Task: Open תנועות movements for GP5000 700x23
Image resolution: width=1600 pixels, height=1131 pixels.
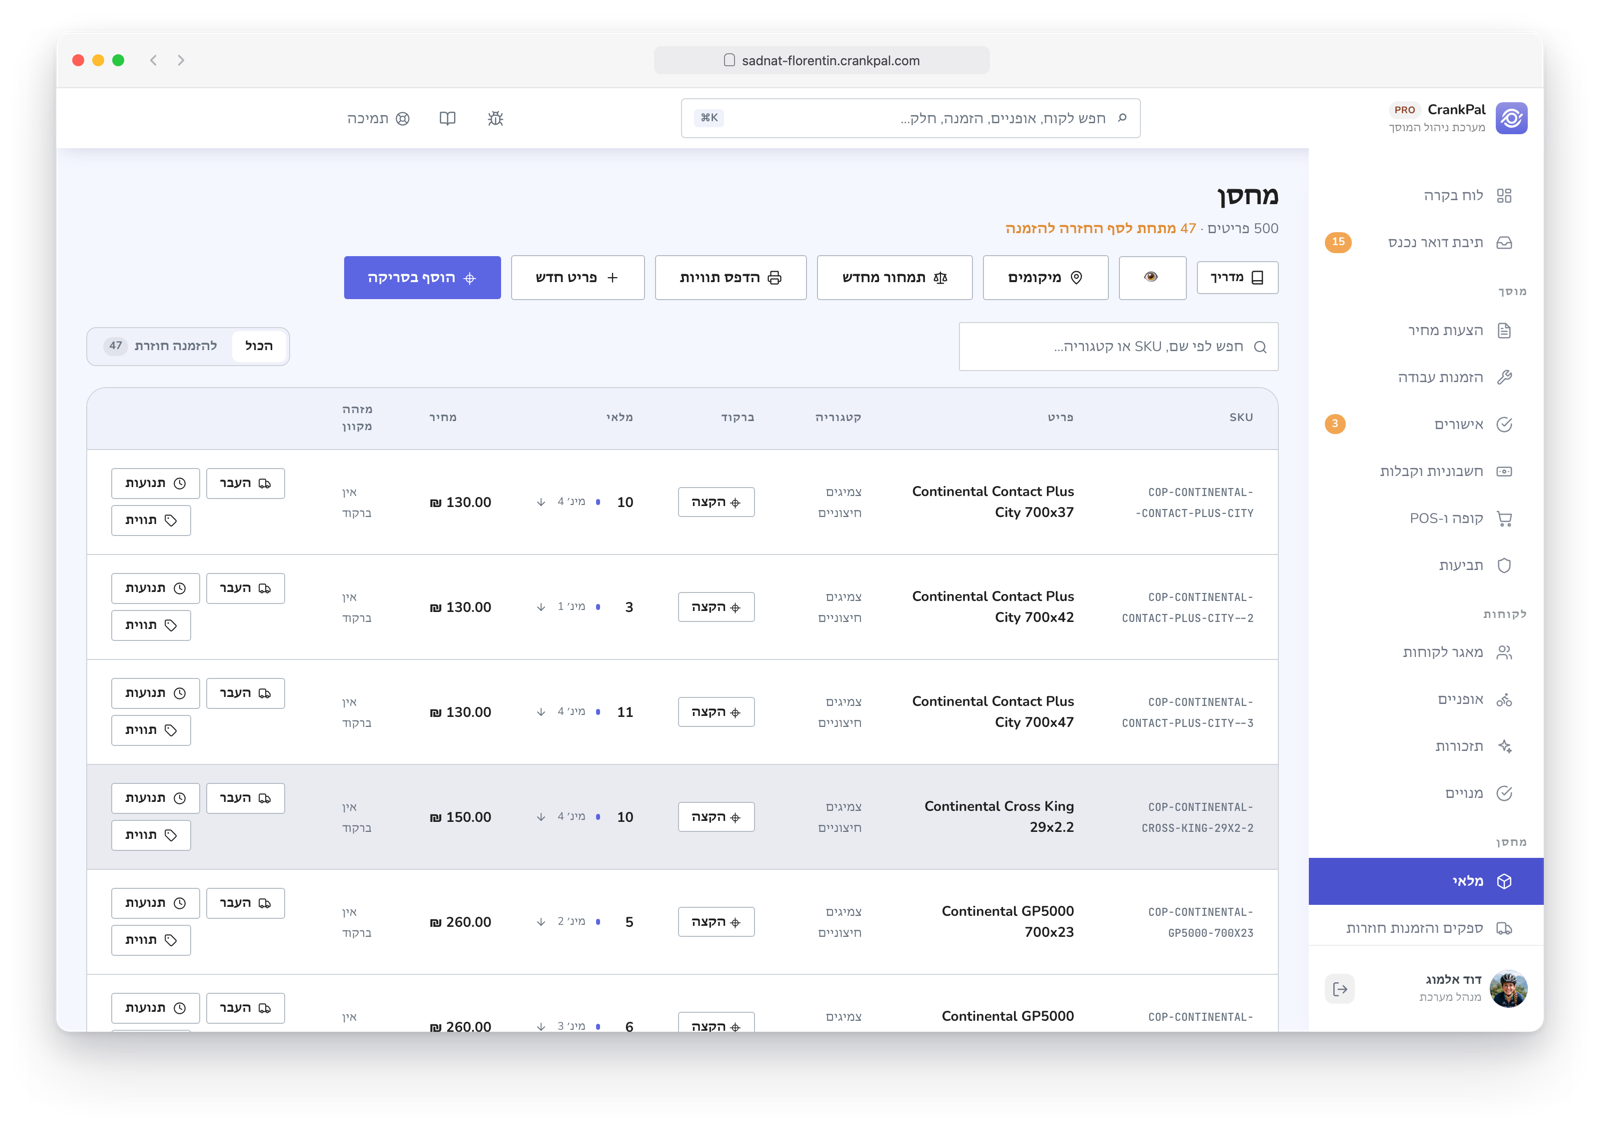Action: tap(155, 903)
